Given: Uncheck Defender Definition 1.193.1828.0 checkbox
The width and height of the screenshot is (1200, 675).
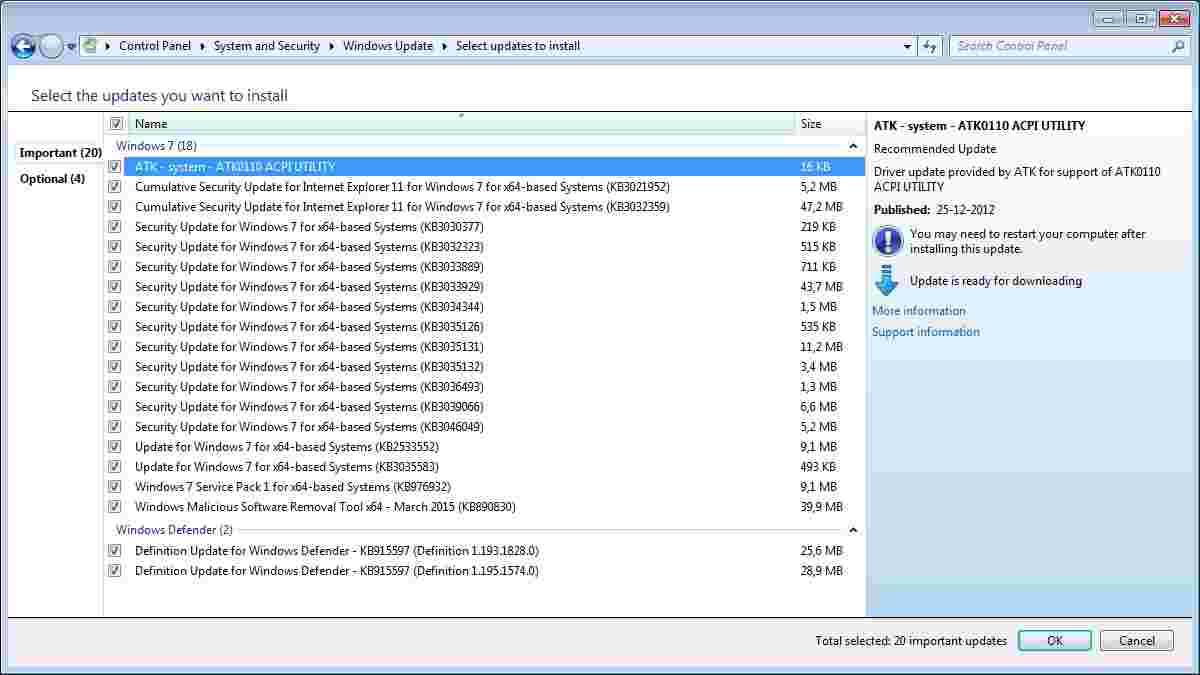Looking at the screenshot, I should (115, 551).
